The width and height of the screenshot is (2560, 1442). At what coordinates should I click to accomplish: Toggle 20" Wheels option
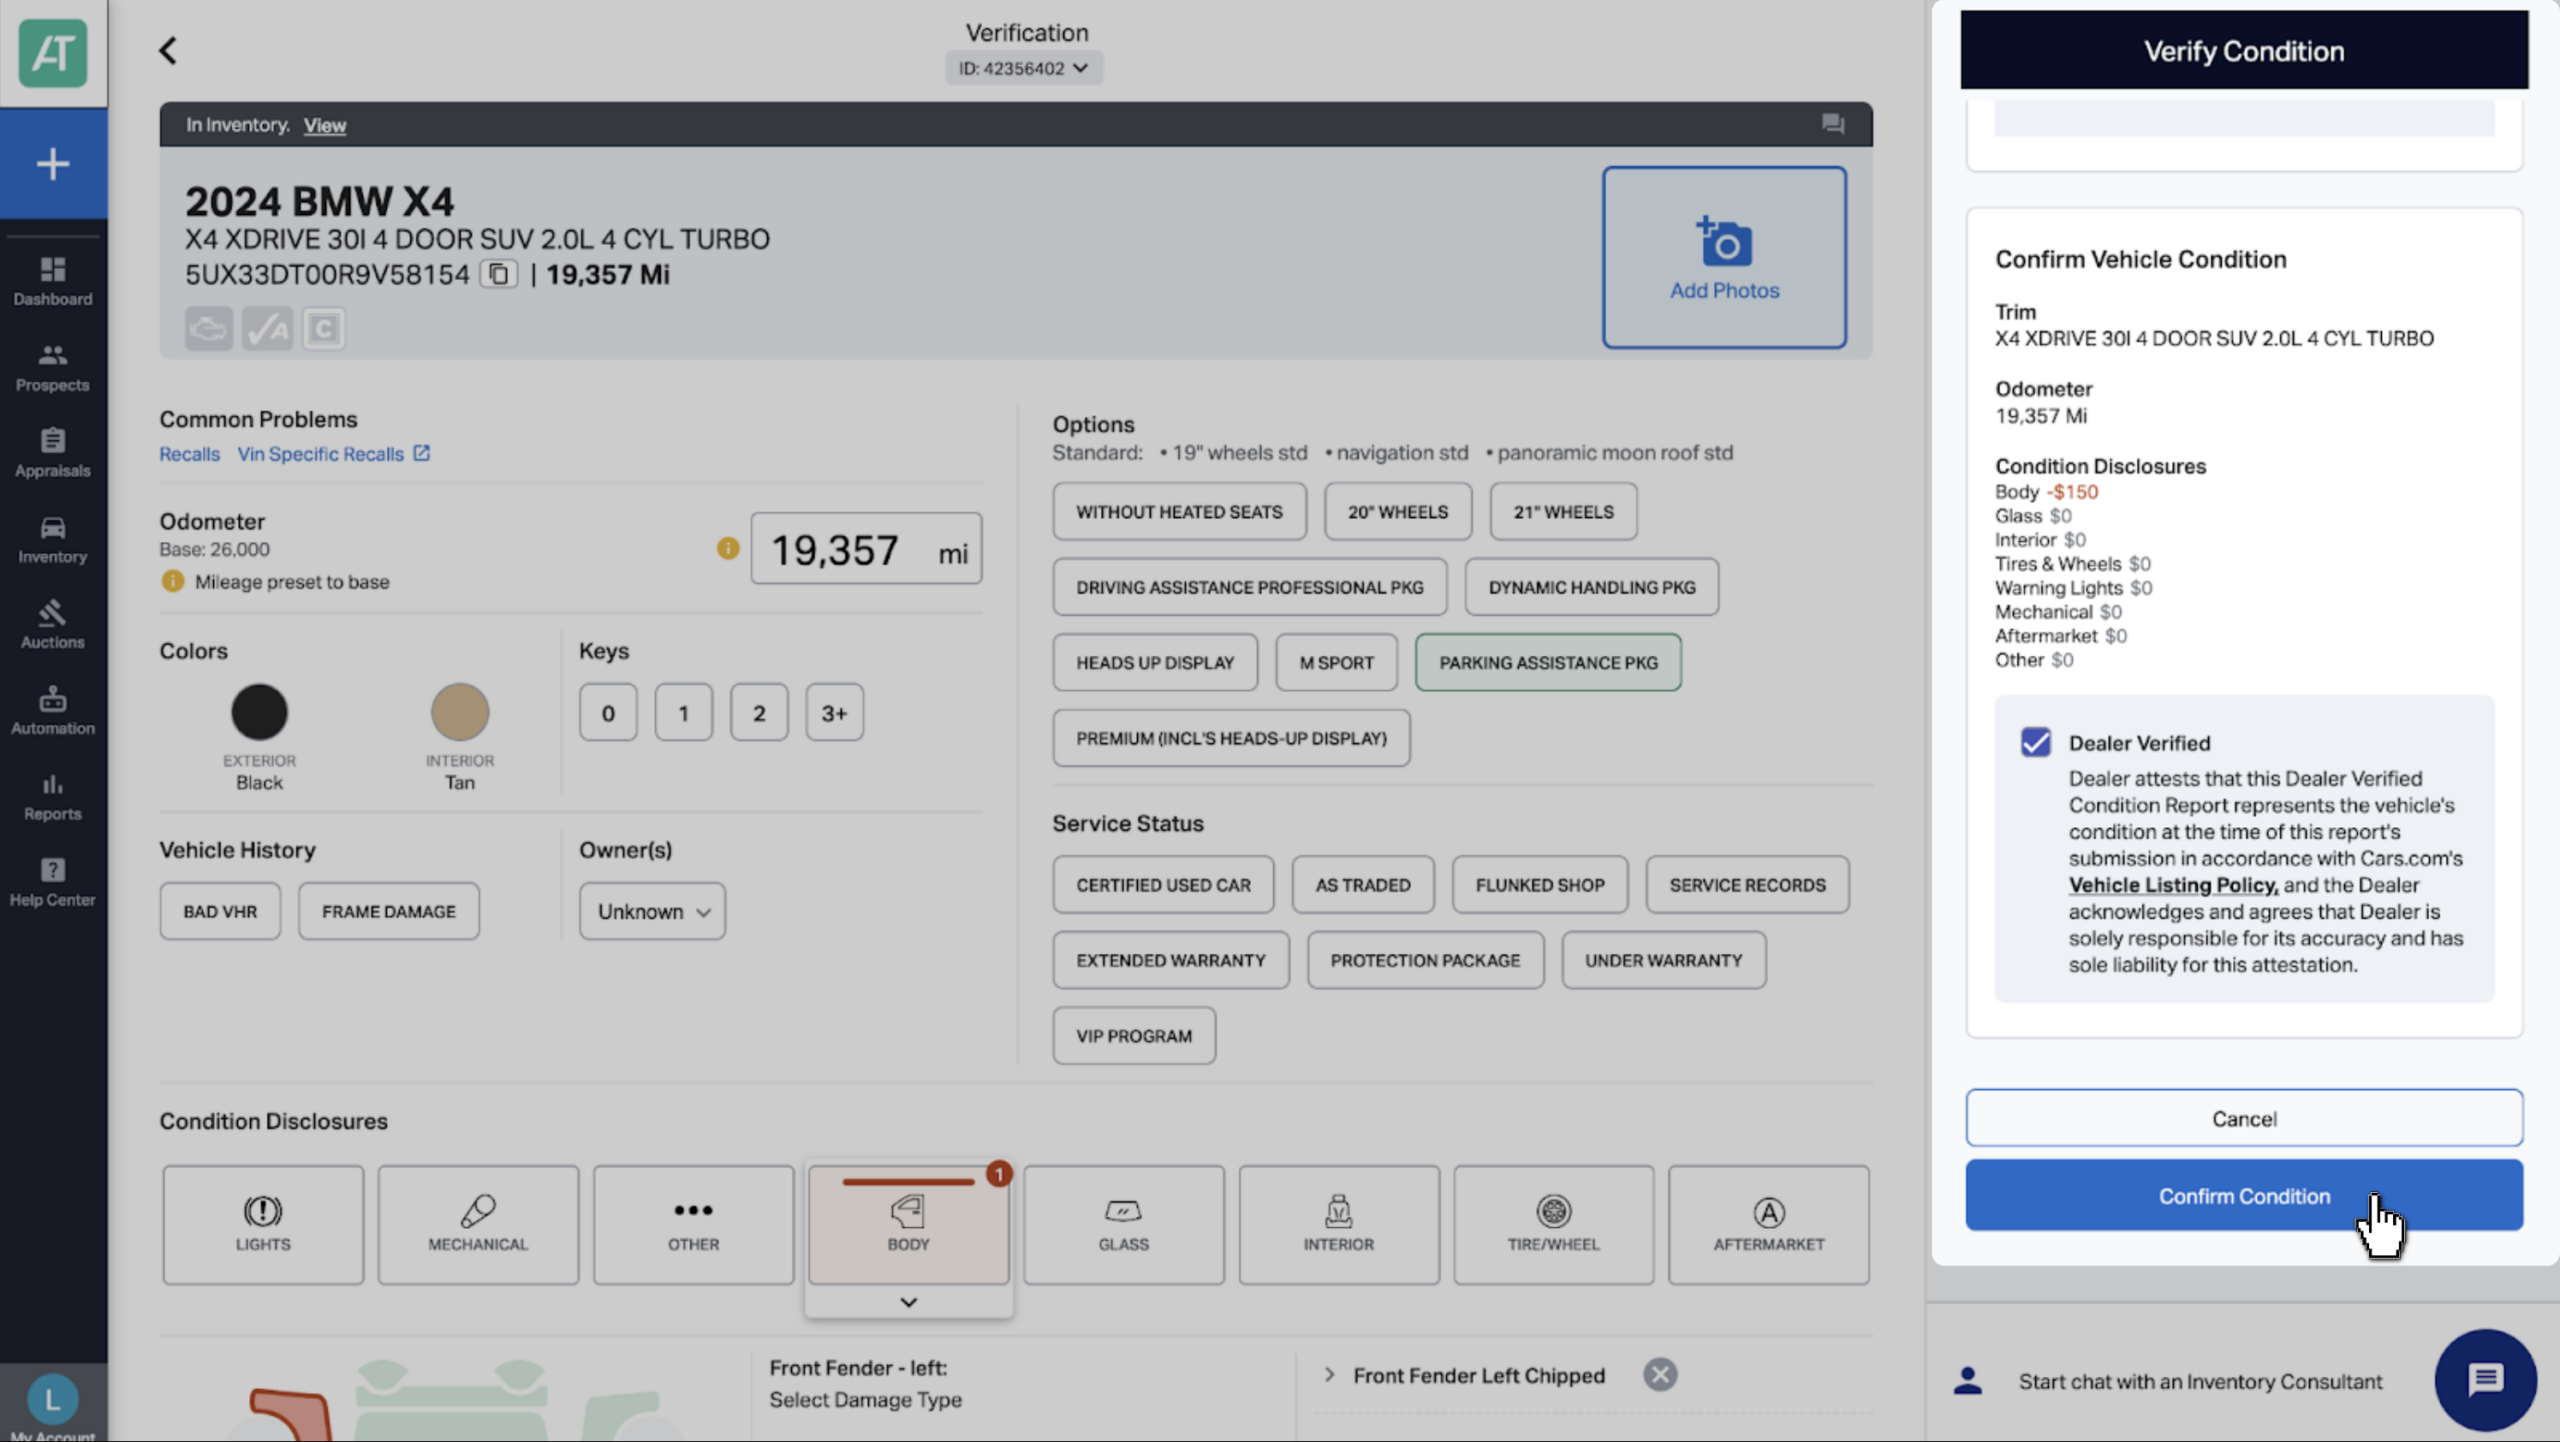[1397, 511]
